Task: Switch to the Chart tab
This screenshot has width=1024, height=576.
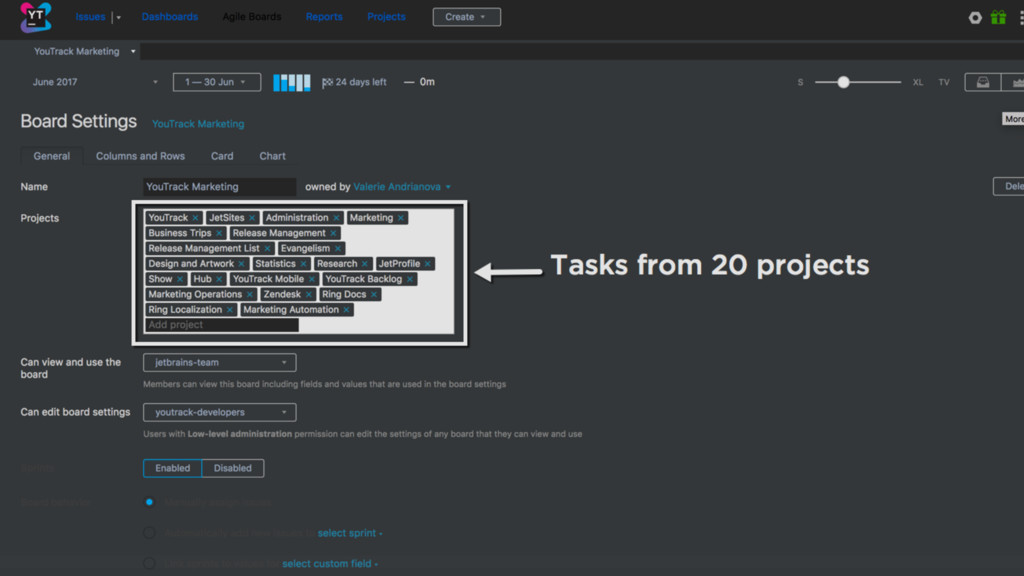Action: [x=272, y=156]
